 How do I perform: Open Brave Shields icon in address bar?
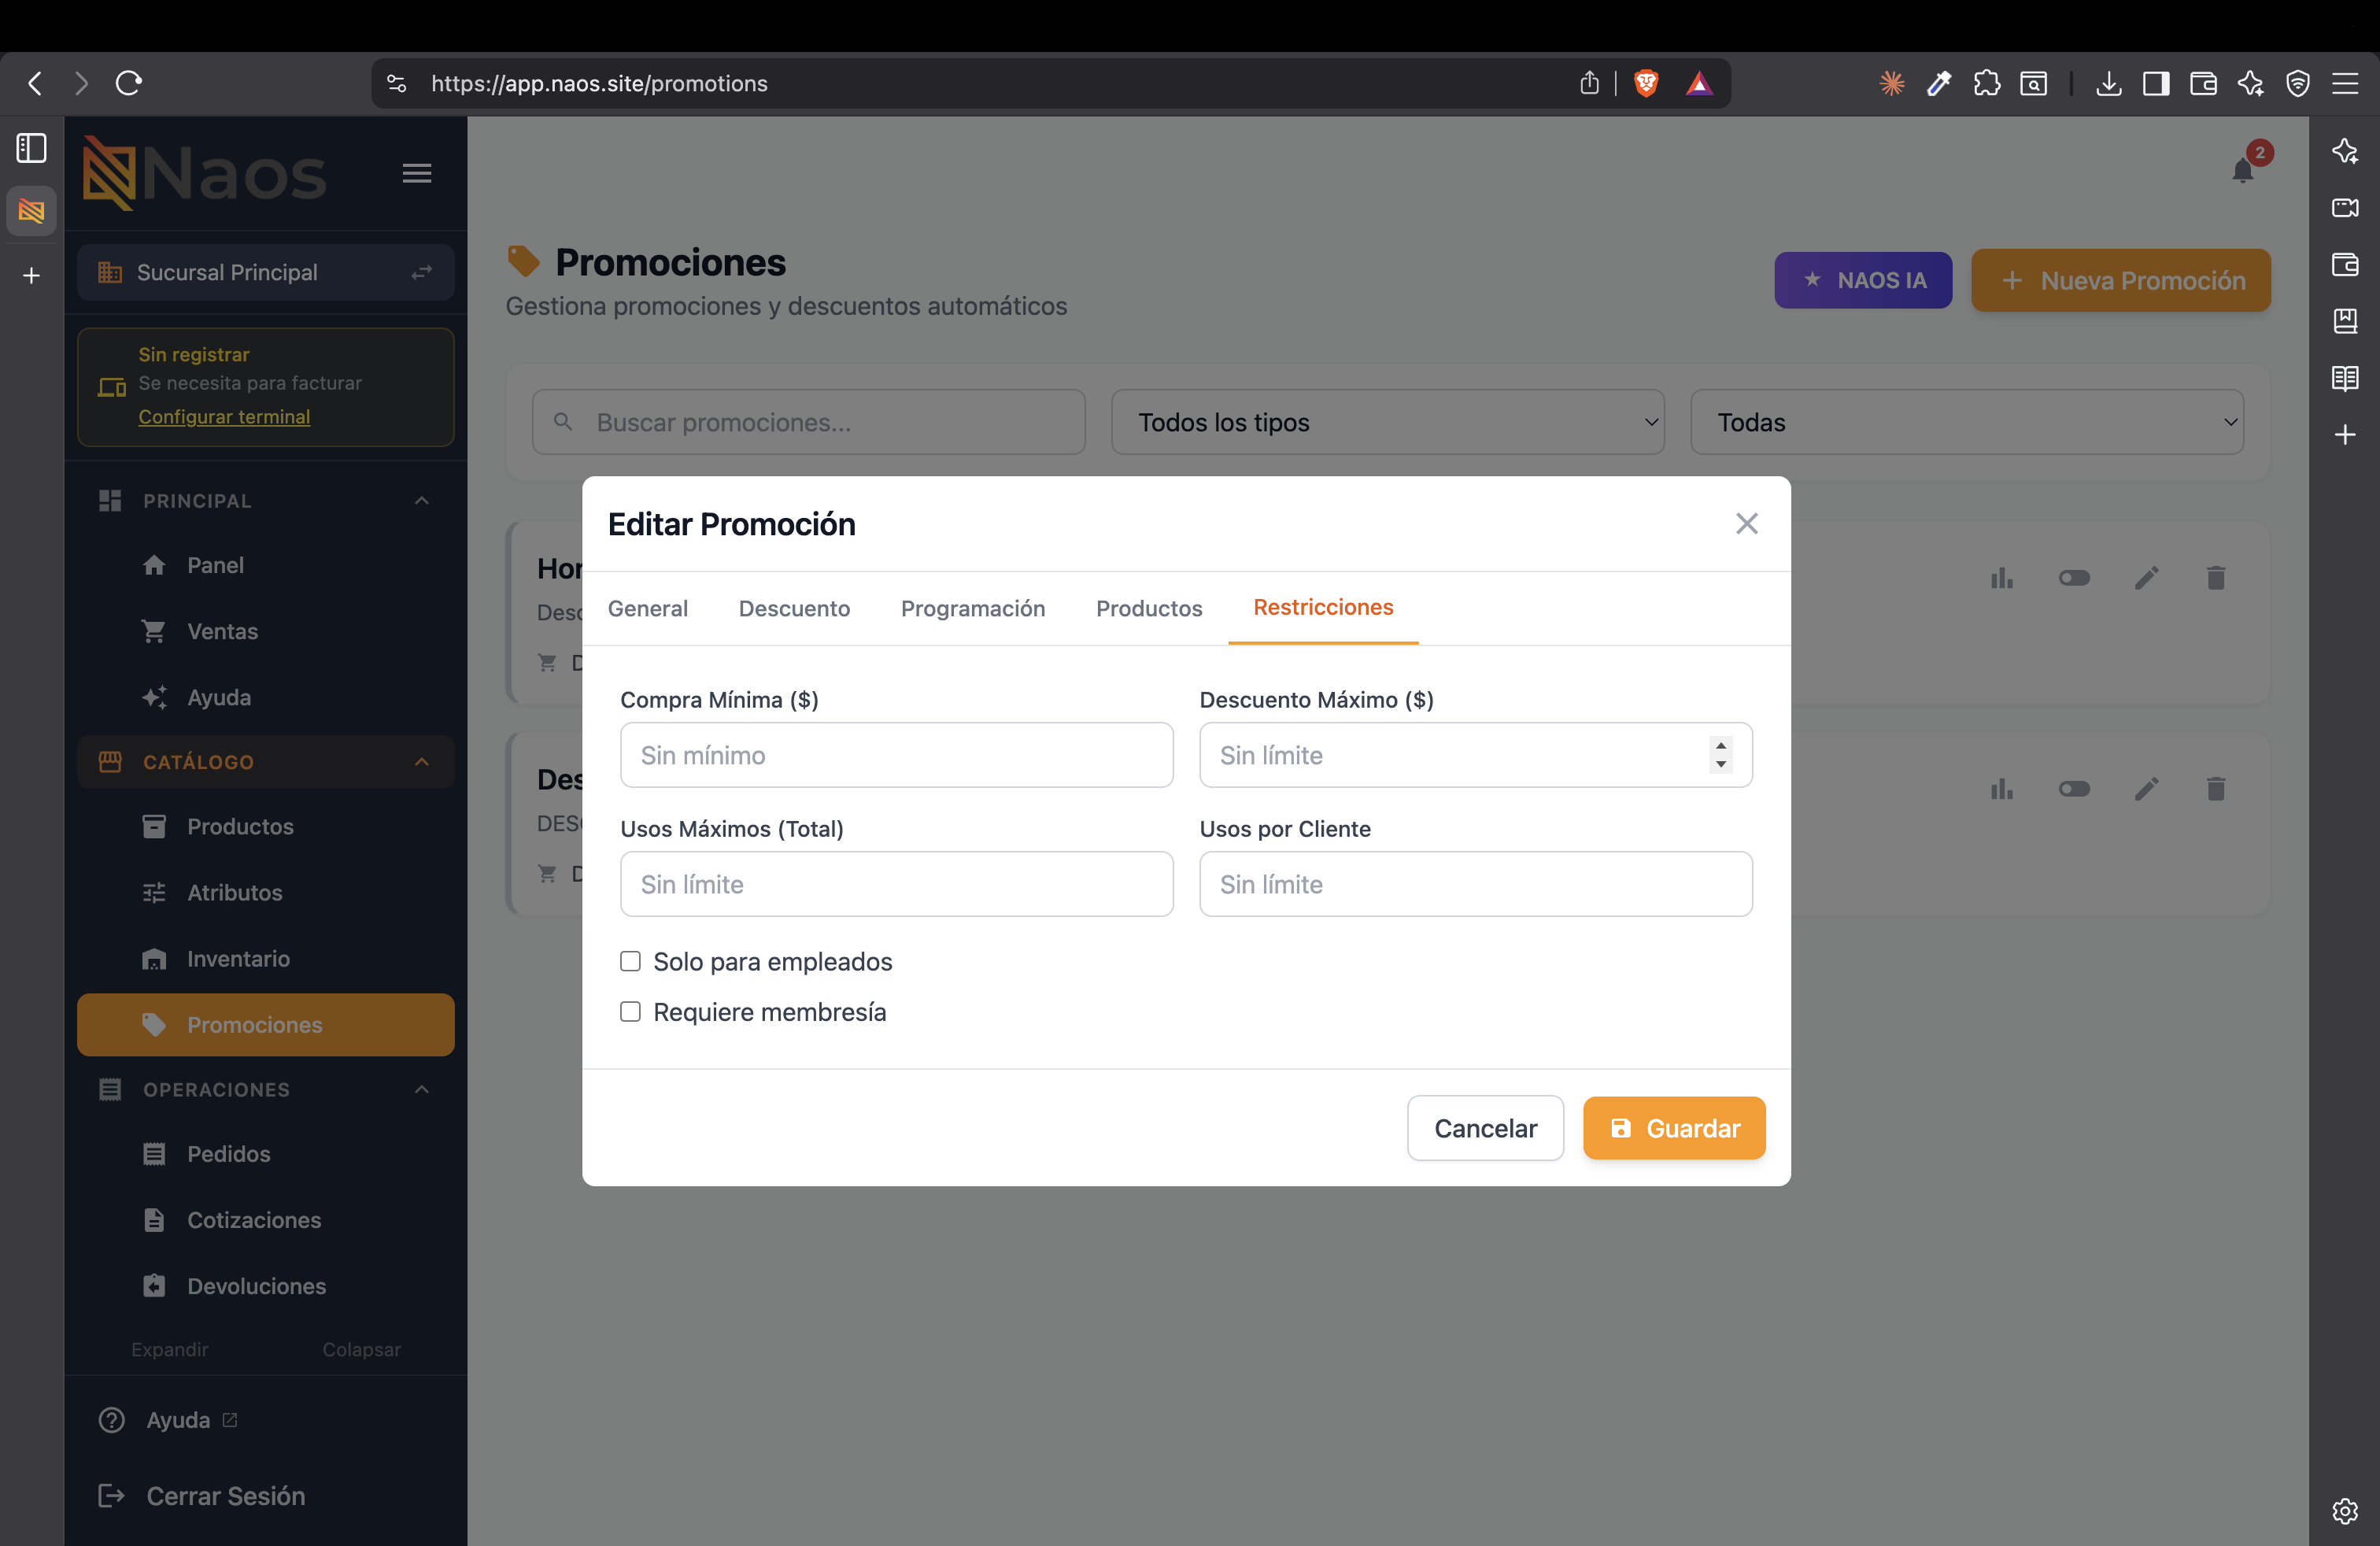(1646, 83)
